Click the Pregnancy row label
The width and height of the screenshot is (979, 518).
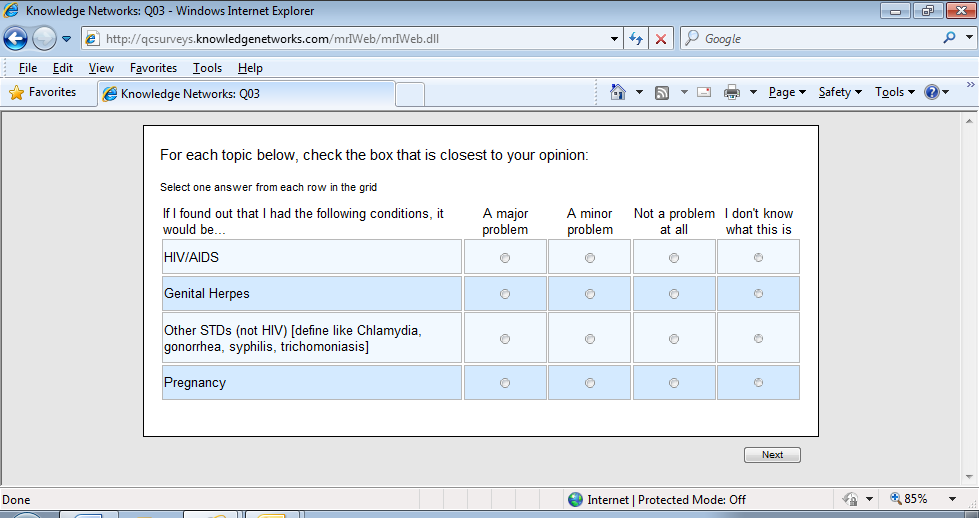[195, 383]
